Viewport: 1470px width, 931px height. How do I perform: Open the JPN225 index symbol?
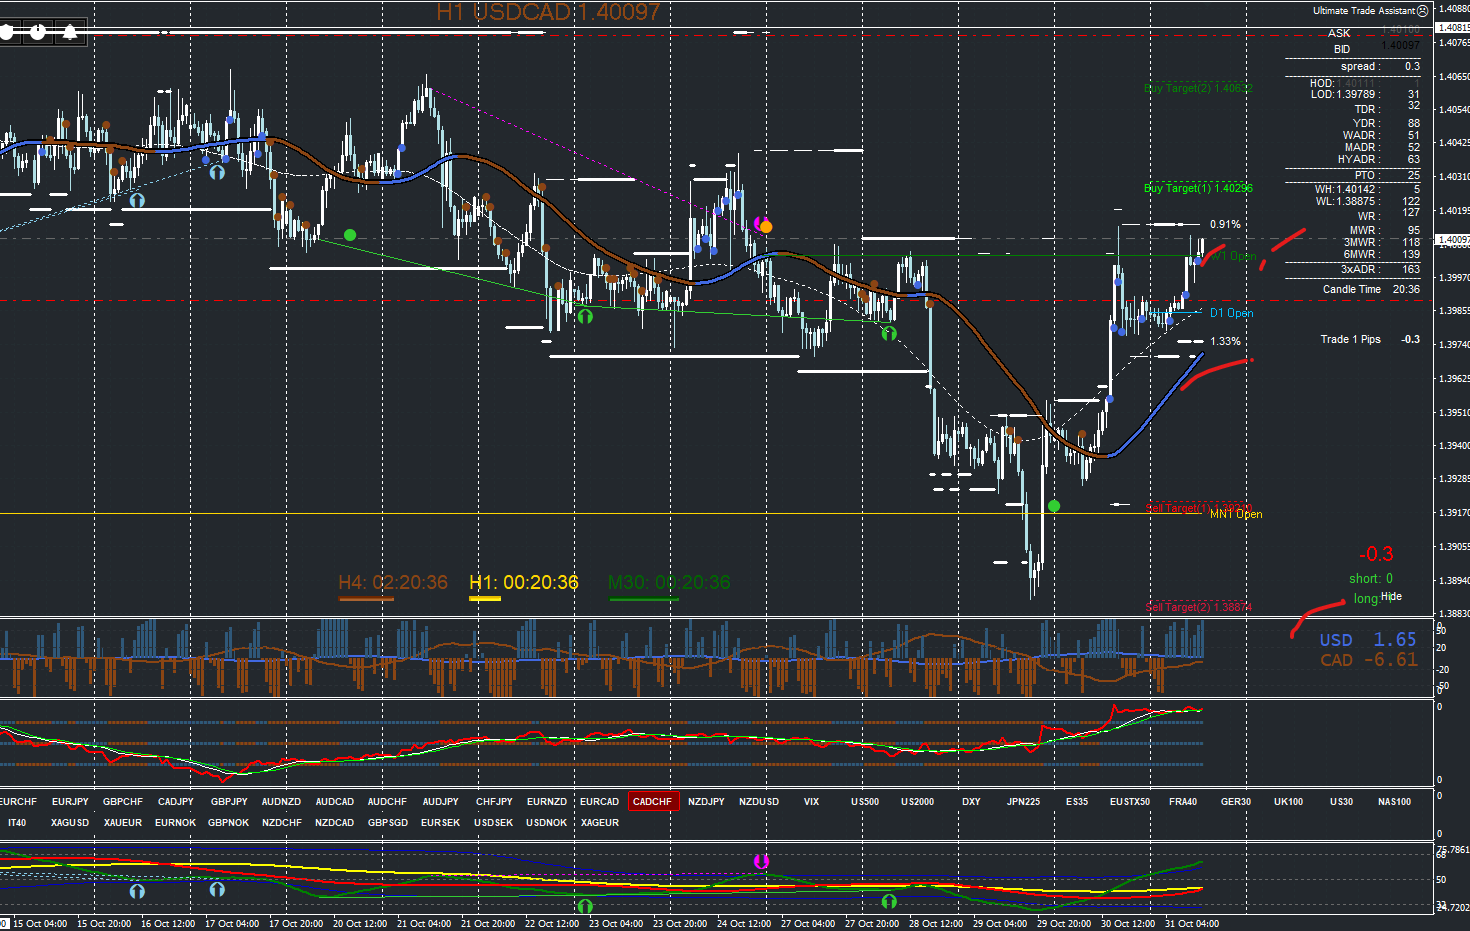1023,801
